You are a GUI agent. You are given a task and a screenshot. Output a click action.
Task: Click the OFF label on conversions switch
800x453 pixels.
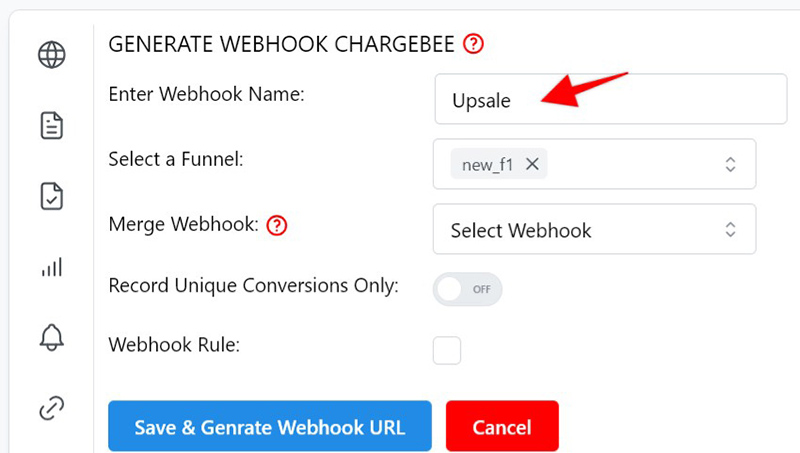[481, 289]
